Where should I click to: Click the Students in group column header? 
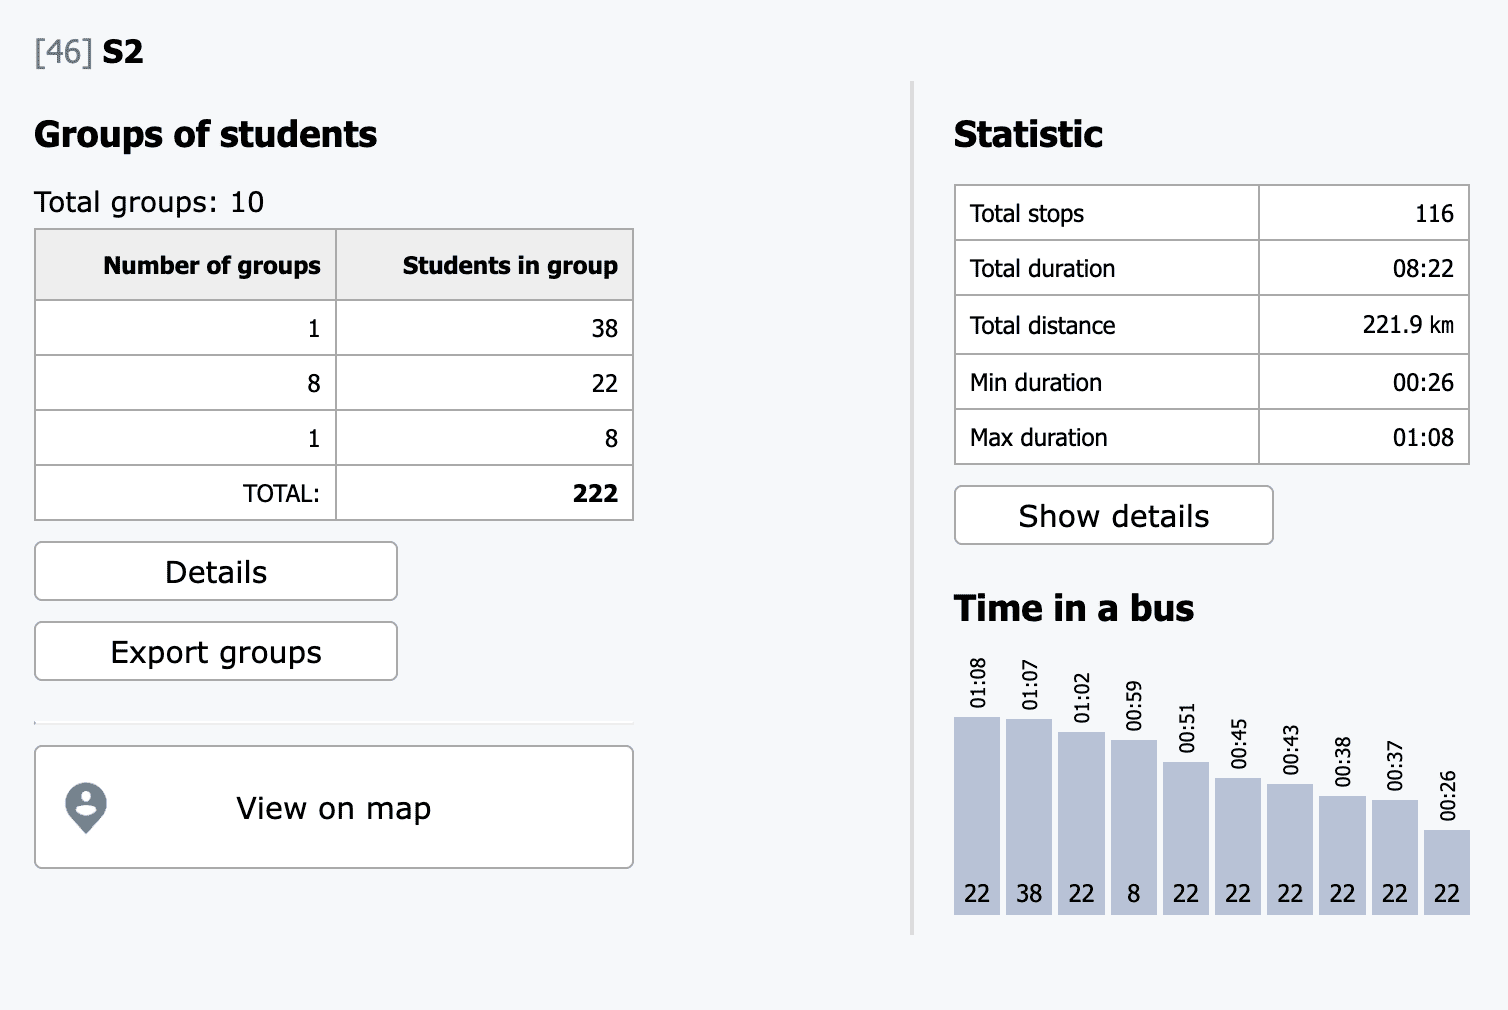(x=485, y=265)
